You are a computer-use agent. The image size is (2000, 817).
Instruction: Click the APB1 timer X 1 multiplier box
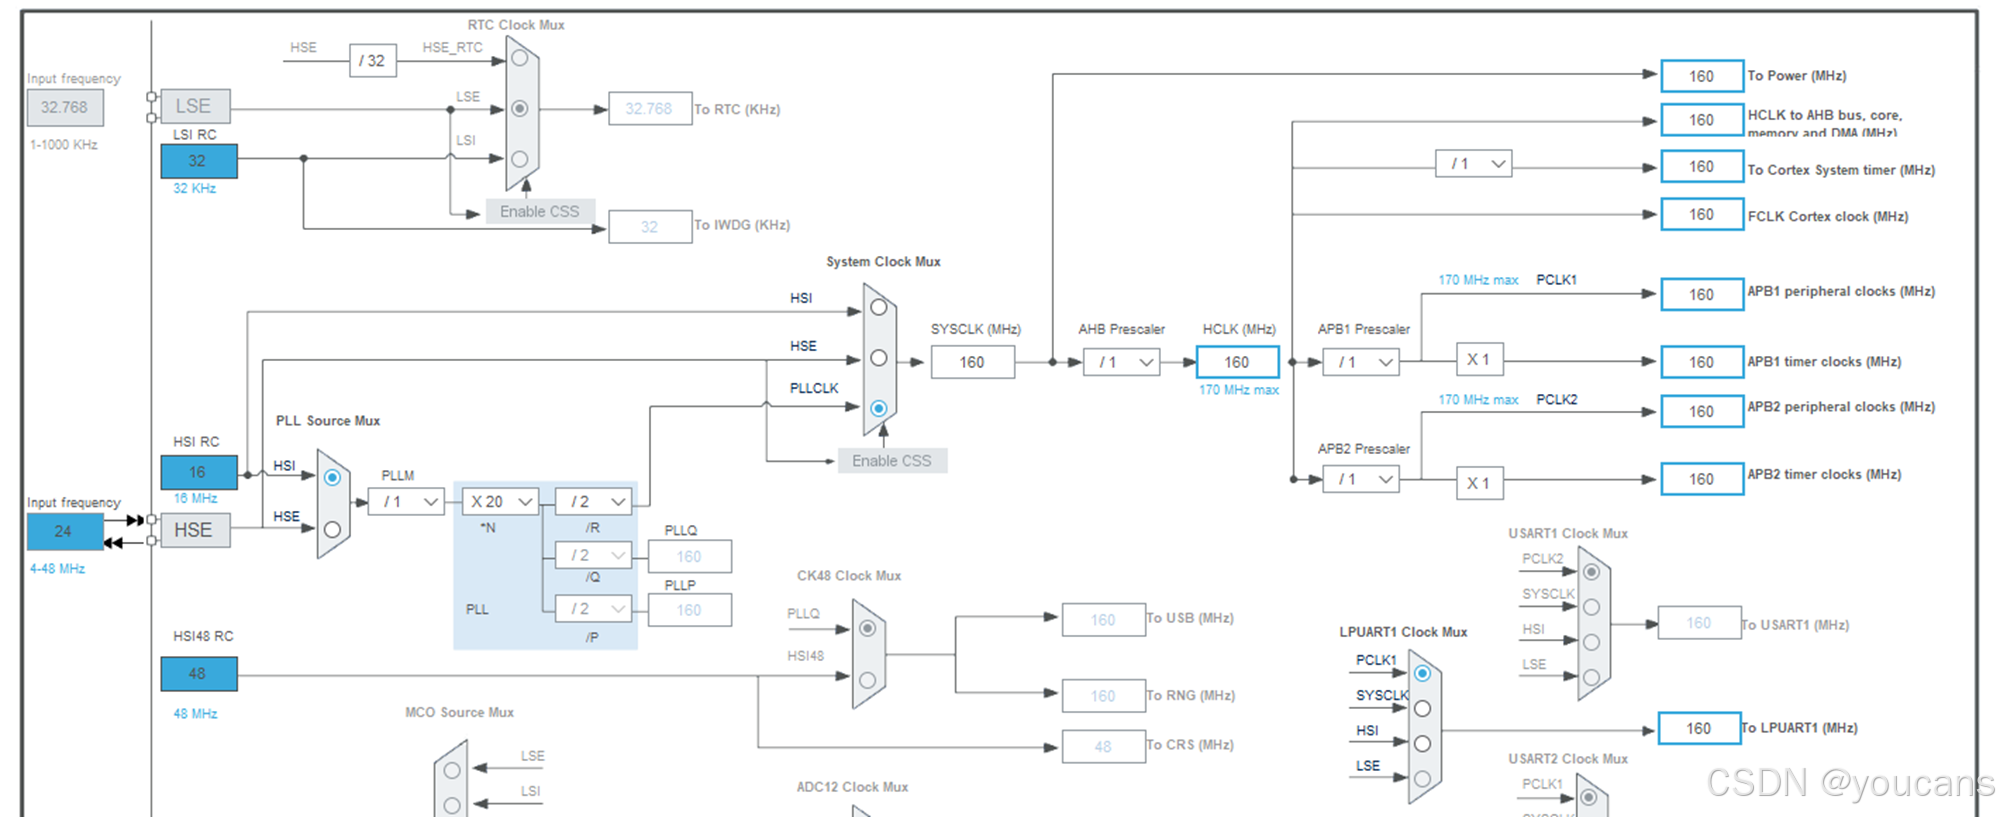[1480, 360]
